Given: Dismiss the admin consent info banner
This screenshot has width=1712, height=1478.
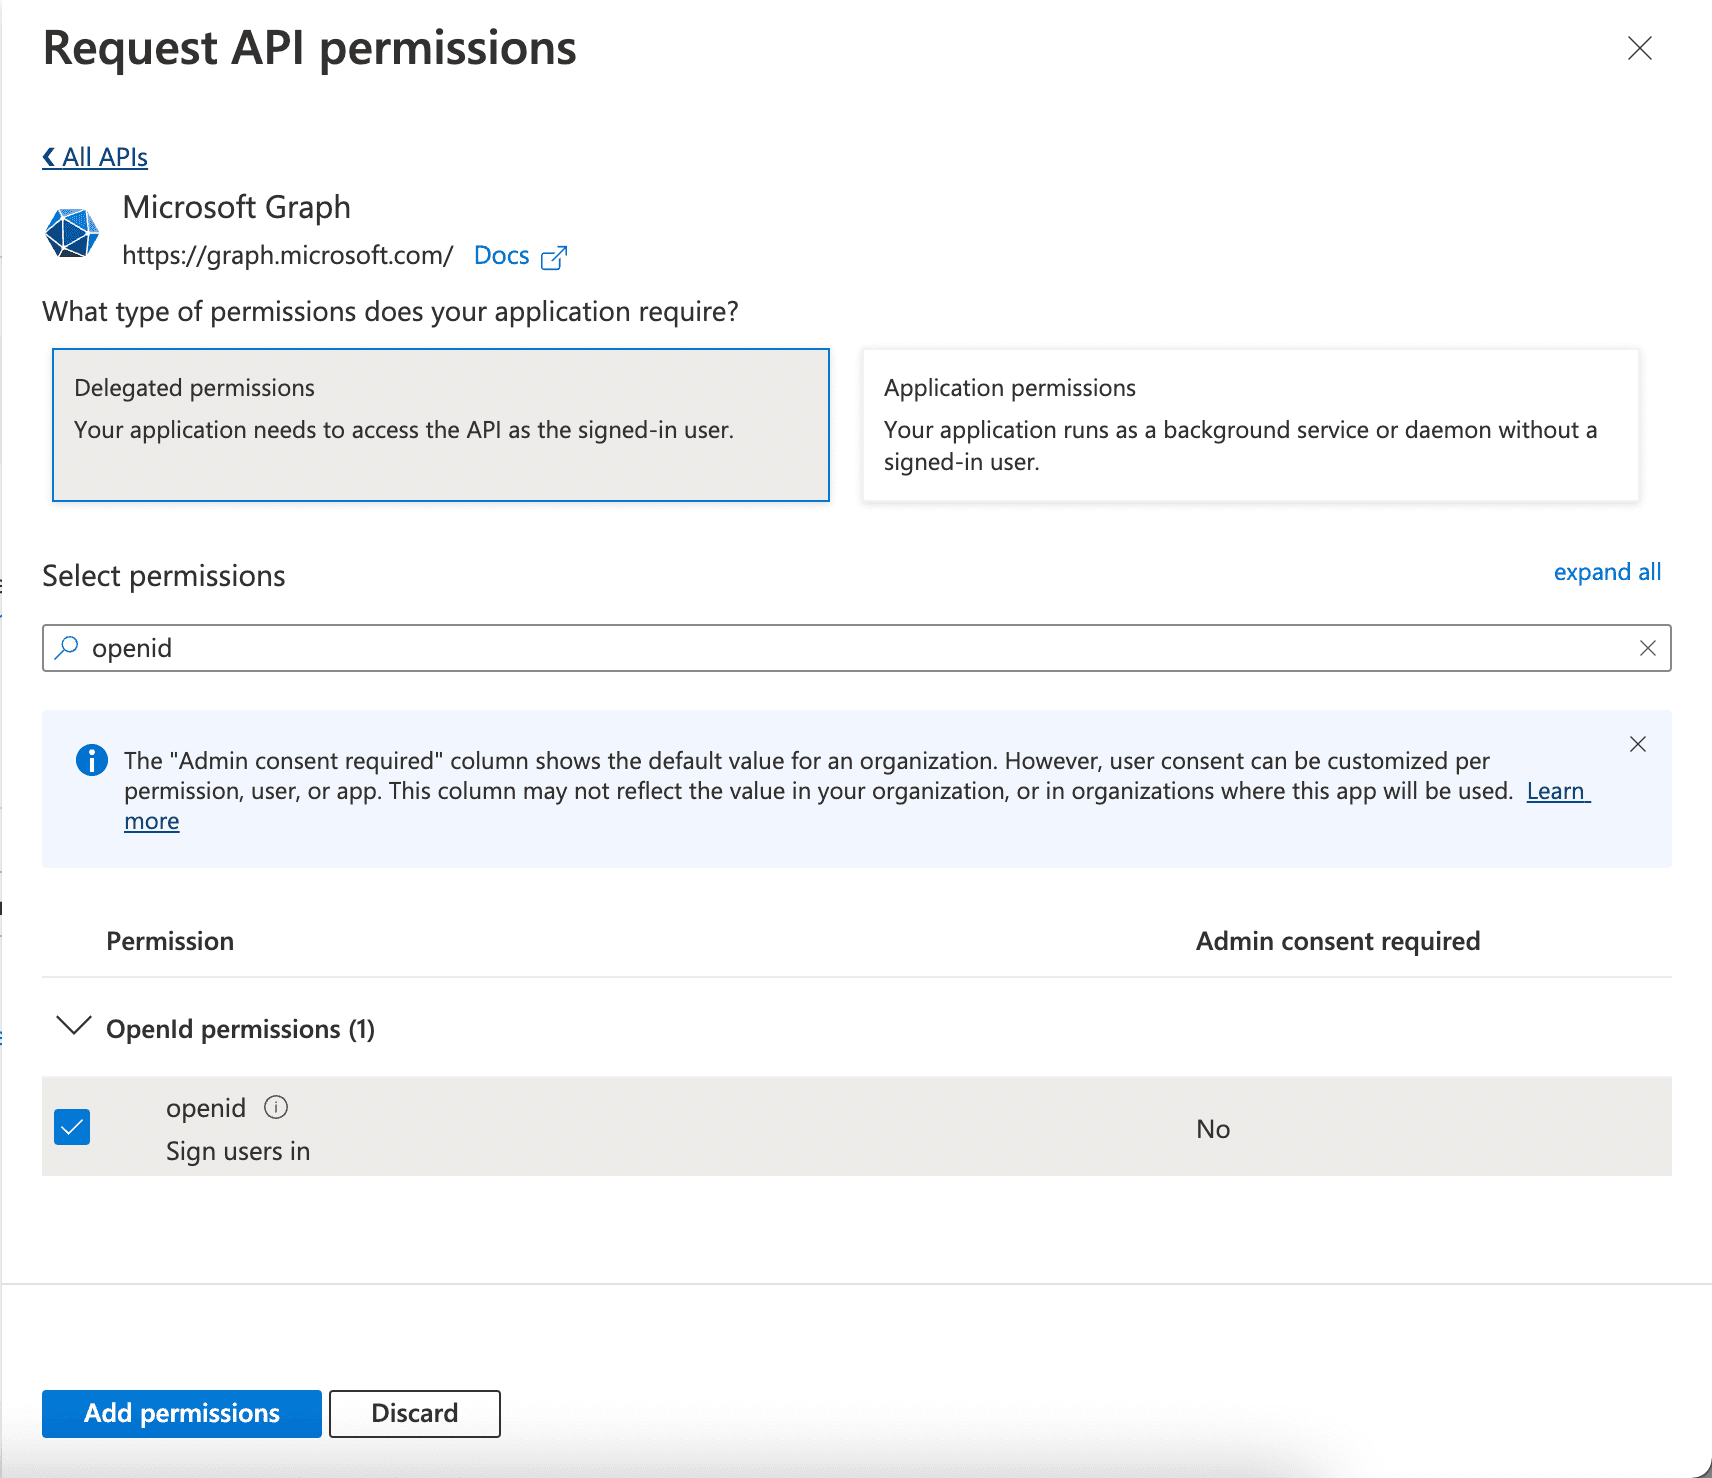Looking at the screenshot, I should pyautogui.click(x=1637, y=744).
